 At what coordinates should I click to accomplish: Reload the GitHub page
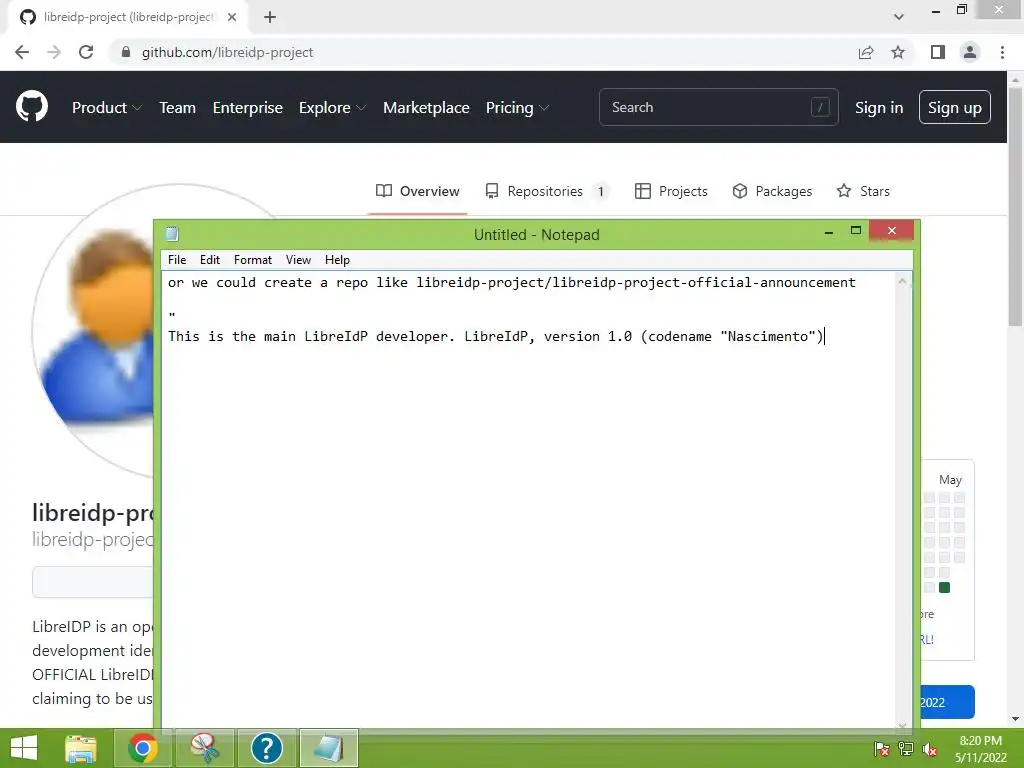(86, 52)
